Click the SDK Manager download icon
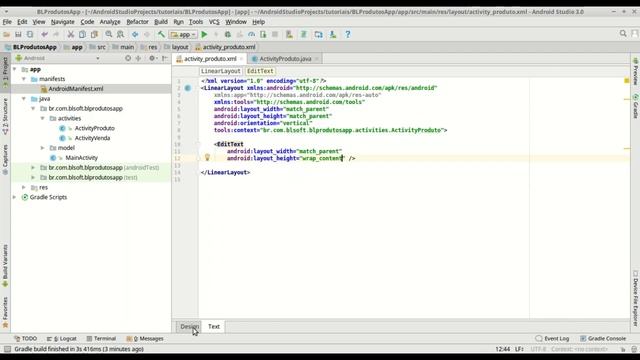 (x=333, y=35)
